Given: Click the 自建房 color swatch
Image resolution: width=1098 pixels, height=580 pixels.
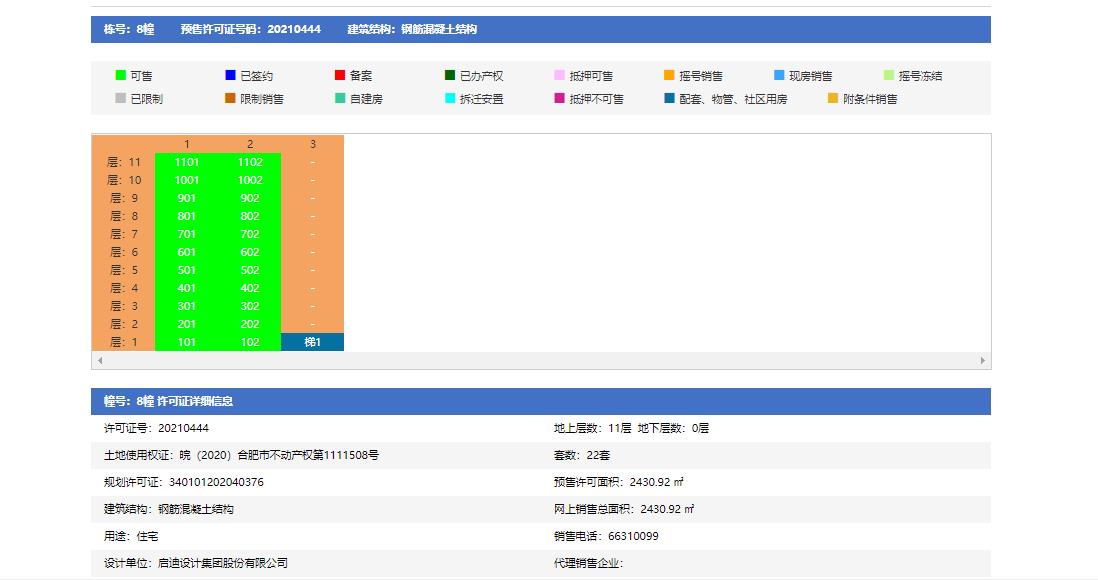Looking at the screenshot, I should pos(338,99).
